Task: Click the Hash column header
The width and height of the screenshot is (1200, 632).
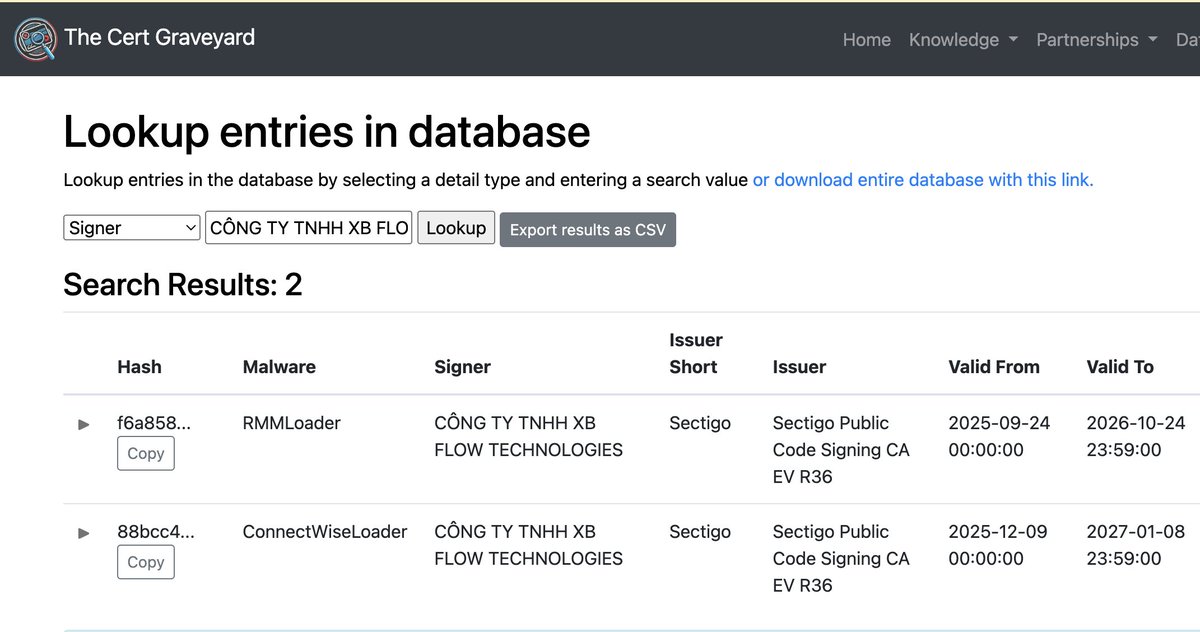Action: pos(139,367)
